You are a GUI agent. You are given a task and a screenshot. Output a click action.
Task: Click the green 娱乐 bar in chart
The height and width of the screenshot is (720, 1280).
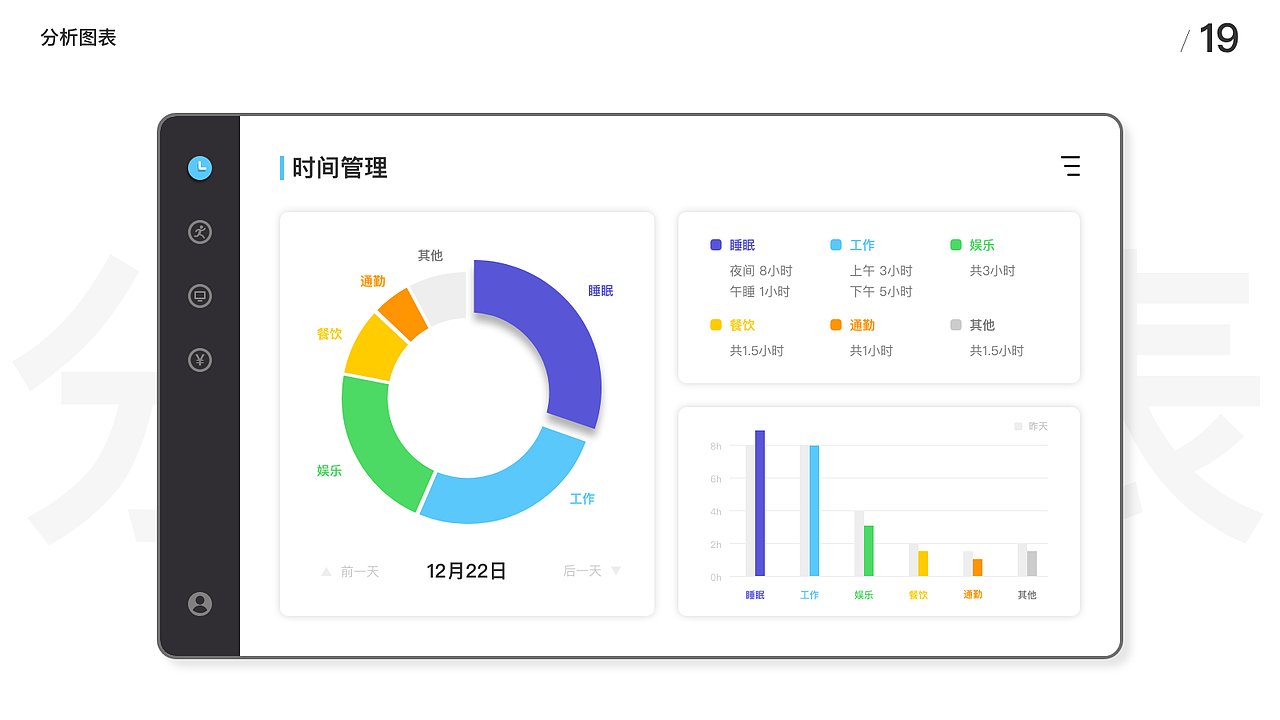click(x=869, y=551)
